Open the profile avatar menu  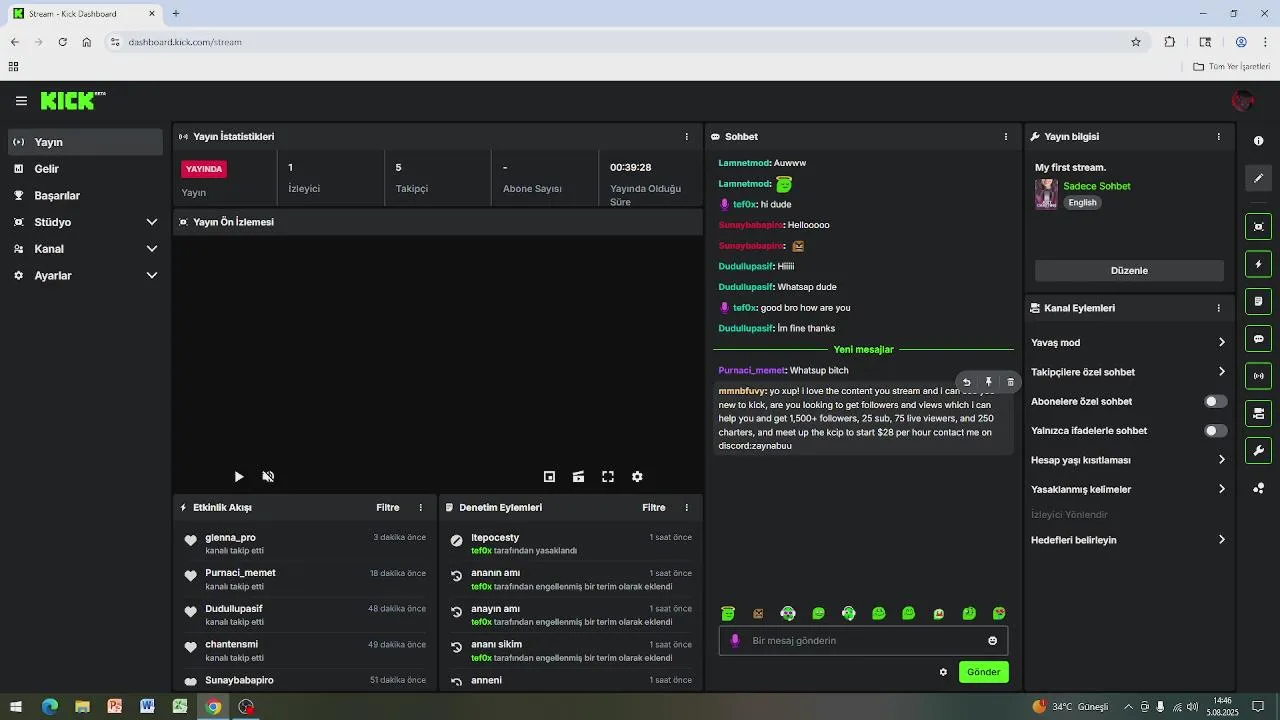pyautogui.click(x=1243, y=101)
